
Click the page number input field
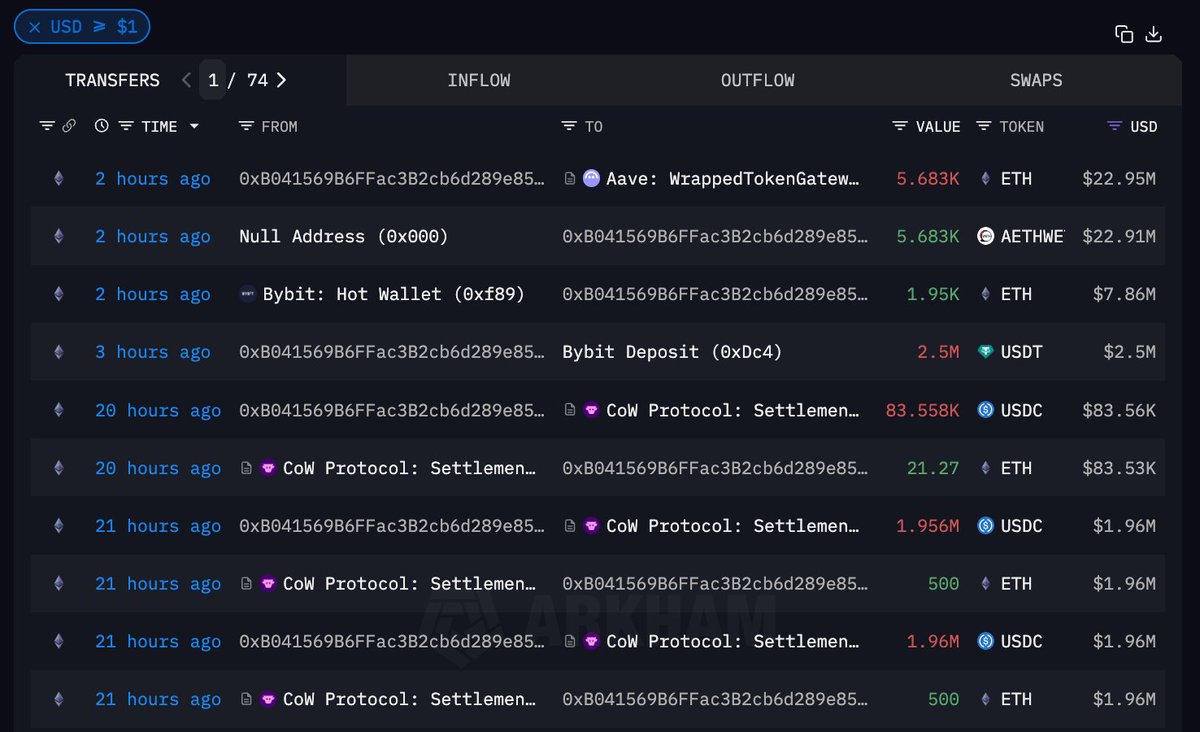pos(213,80)
